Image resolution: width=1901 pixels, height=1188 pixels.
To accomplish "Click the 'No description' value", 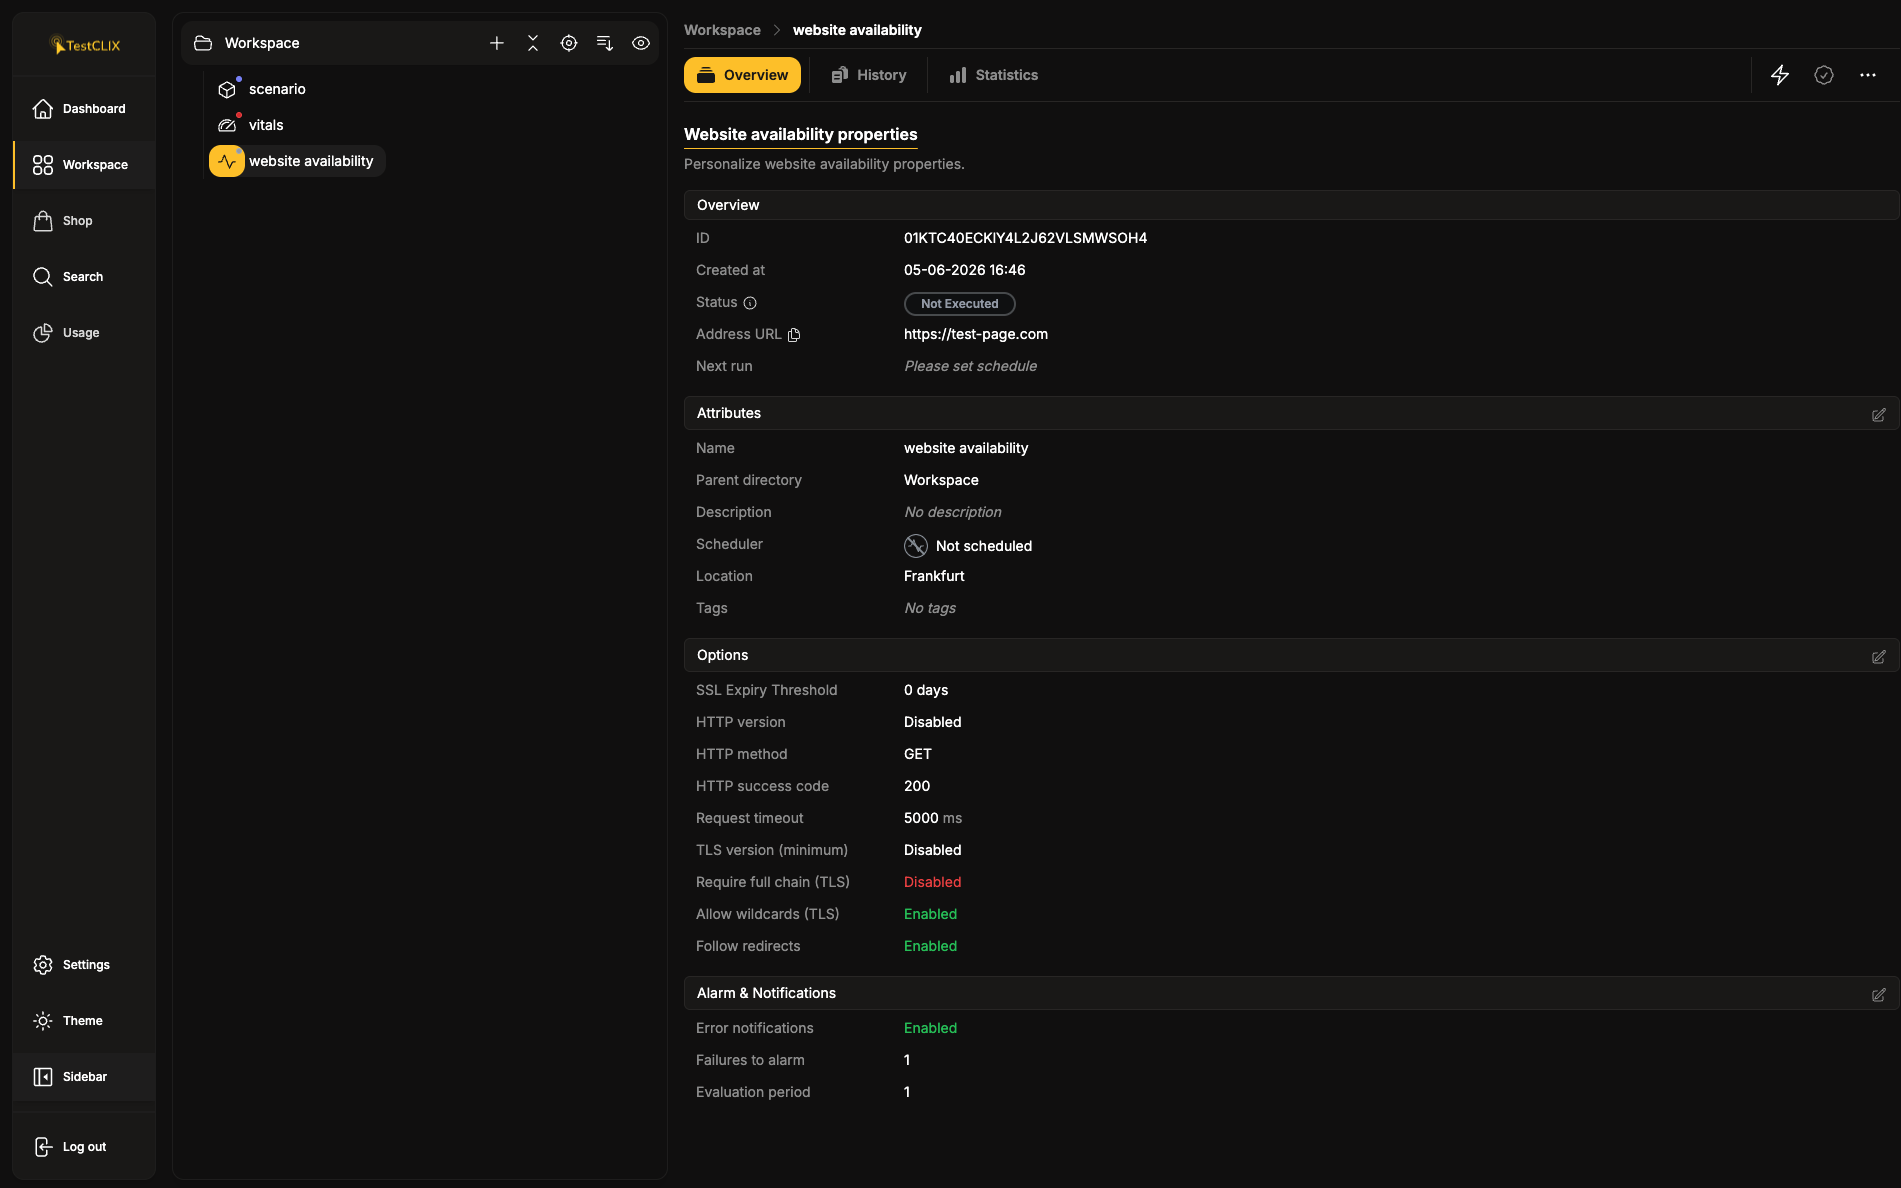I will coord(953,512).
